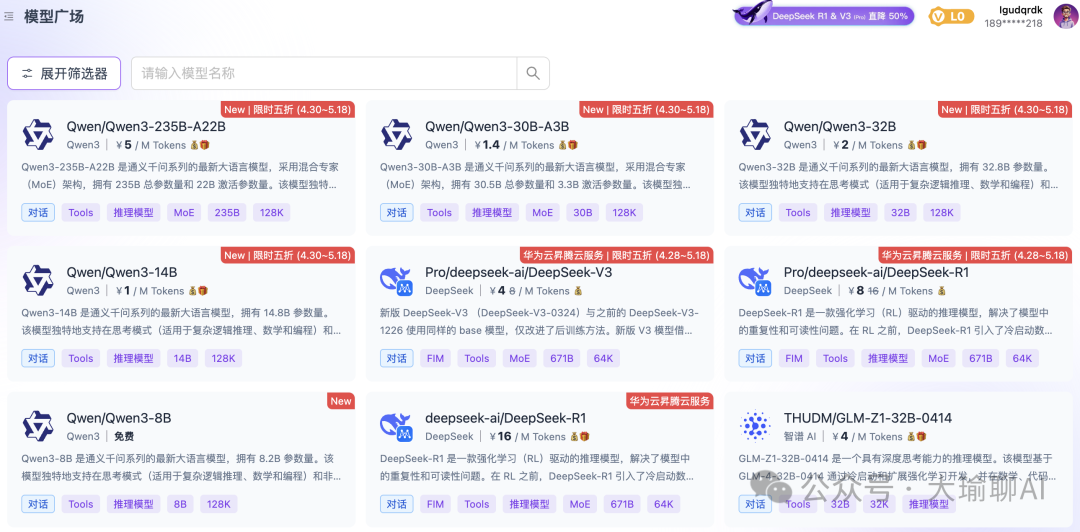Click the 671B tag on Pro DeepSeek-R1 card
The image size is (1080, 532).
(x=980, y=358)
